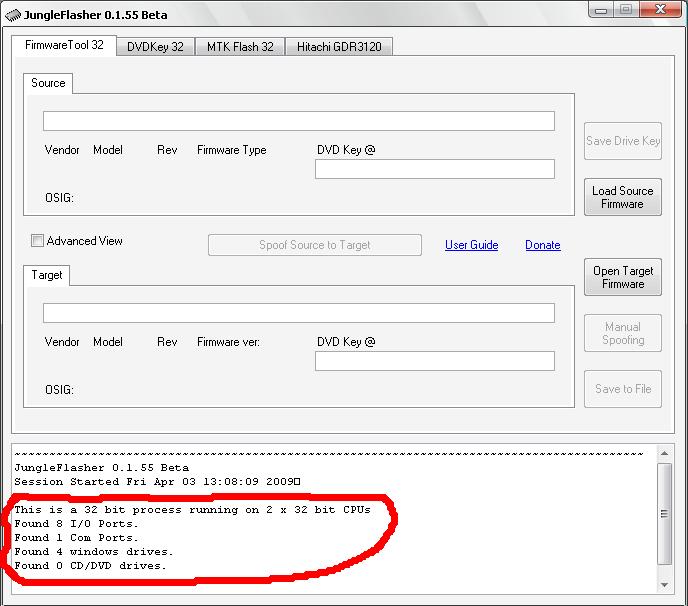
Task: Click the Manual Spoofing button
Action: 623,333
